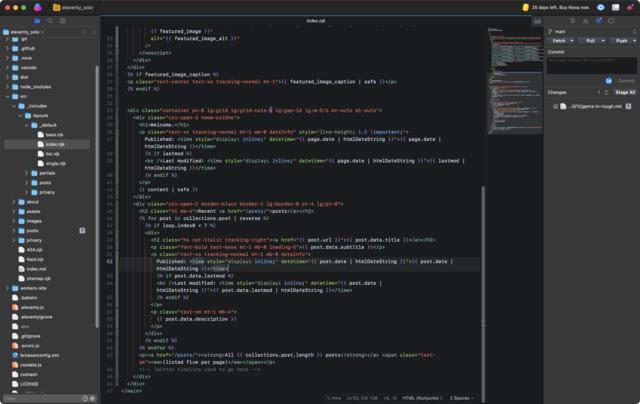Click the browserconfig.xml file icon
This screenshot has height=404, width=640.
15,355
